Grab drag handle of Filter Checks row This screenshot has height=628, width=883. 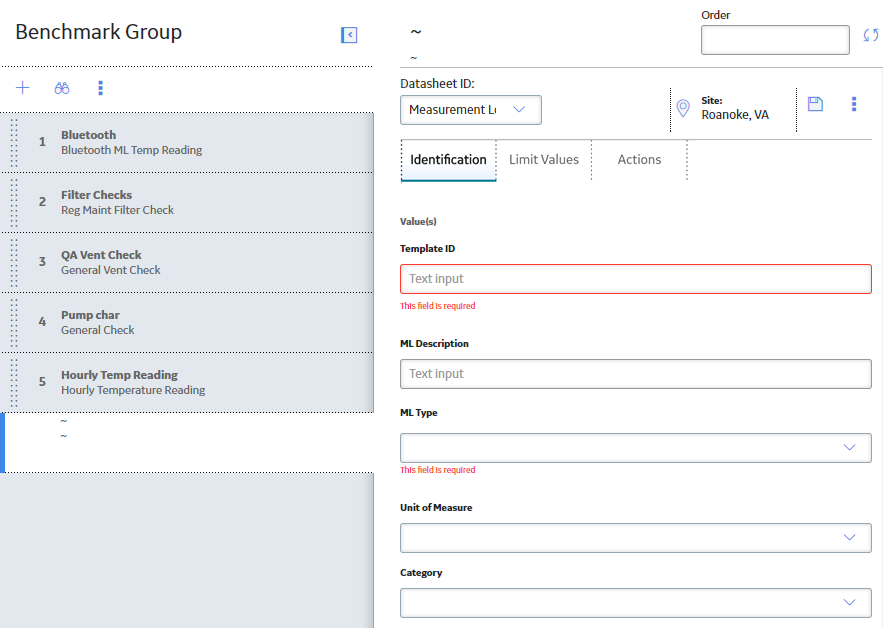click(x=14, y=203)
